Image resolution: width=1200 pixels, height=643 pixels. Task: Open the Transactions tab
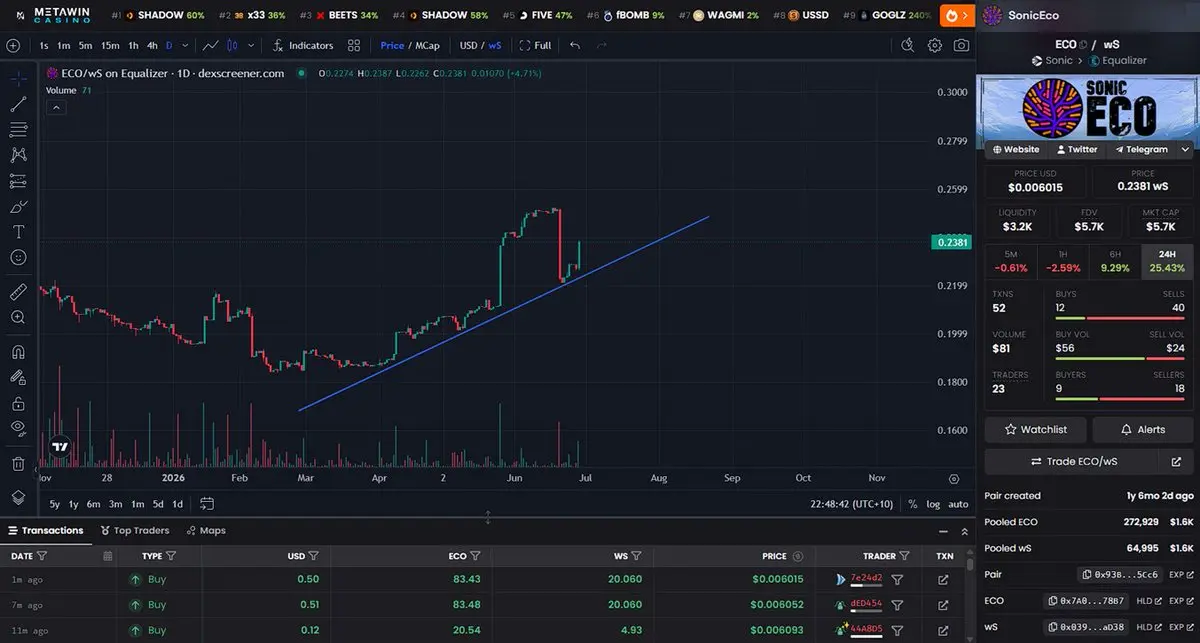click(45, 531)
